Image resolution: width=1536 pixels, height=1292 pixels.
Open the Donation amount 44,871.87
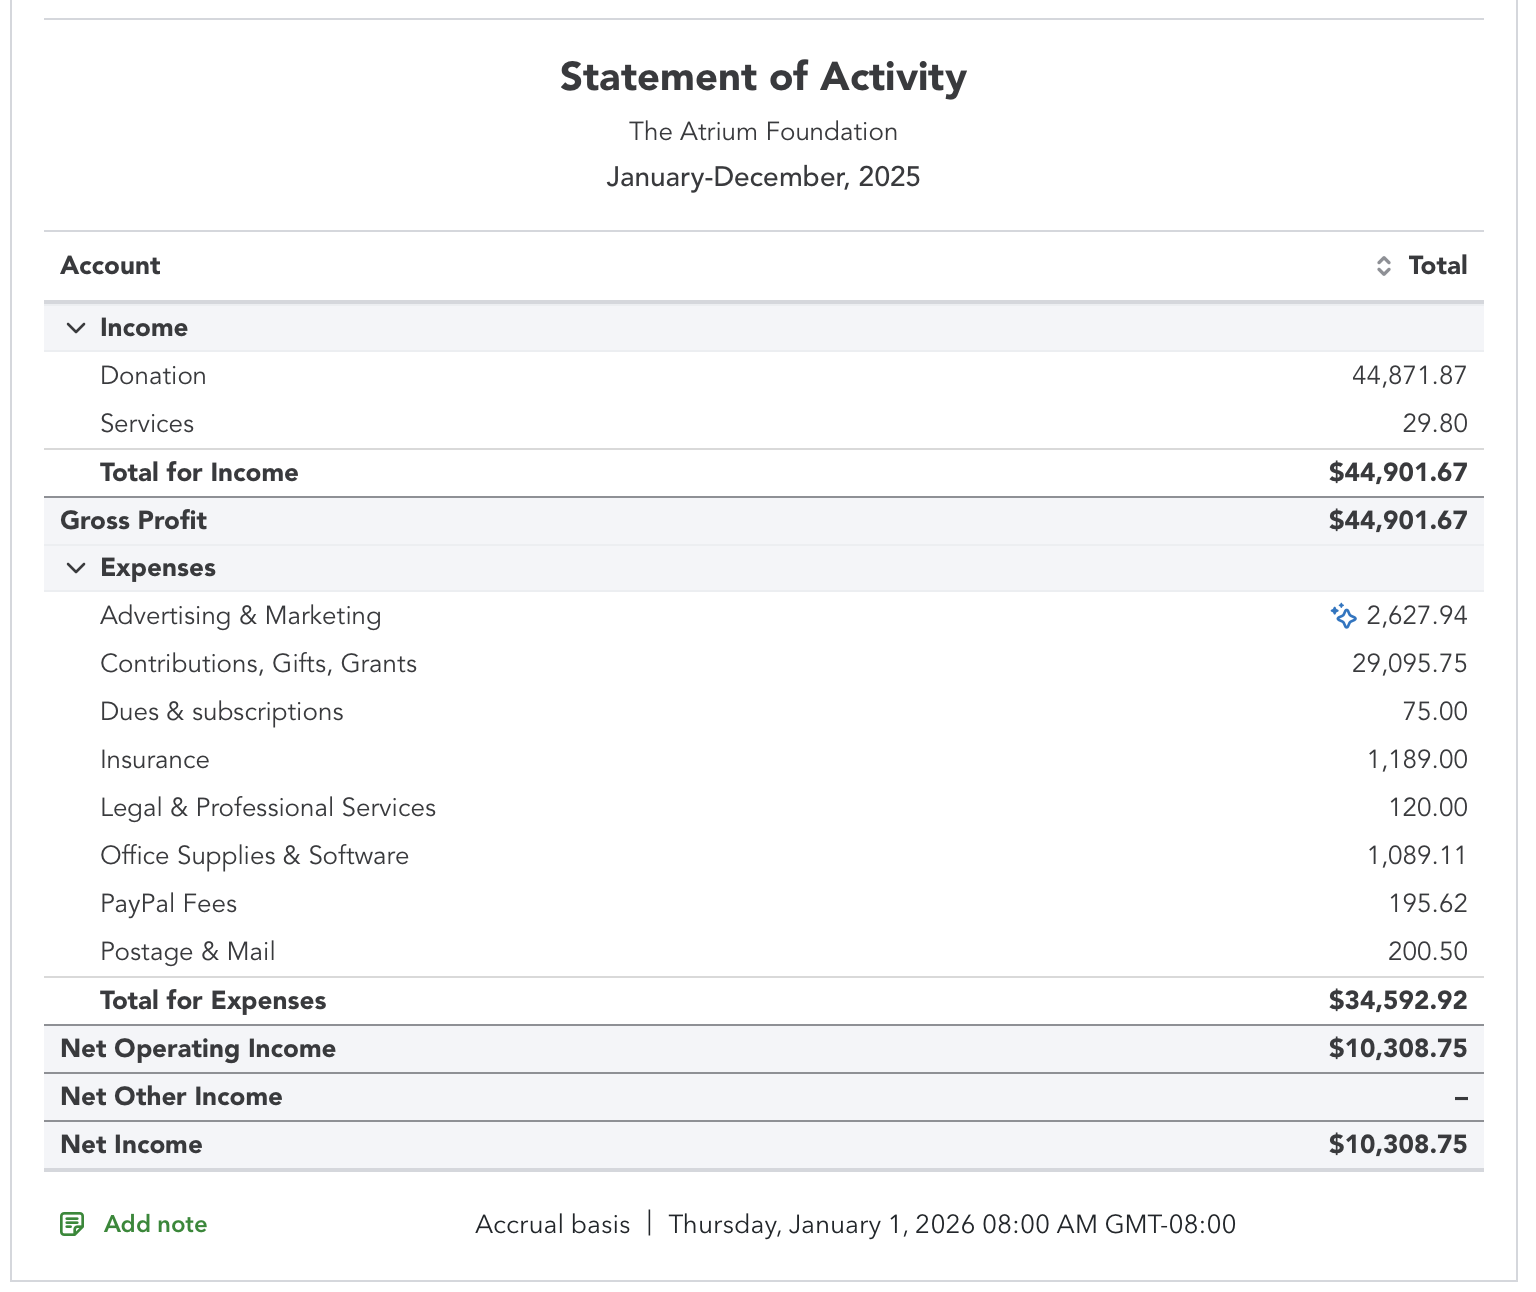[1409, 376]
